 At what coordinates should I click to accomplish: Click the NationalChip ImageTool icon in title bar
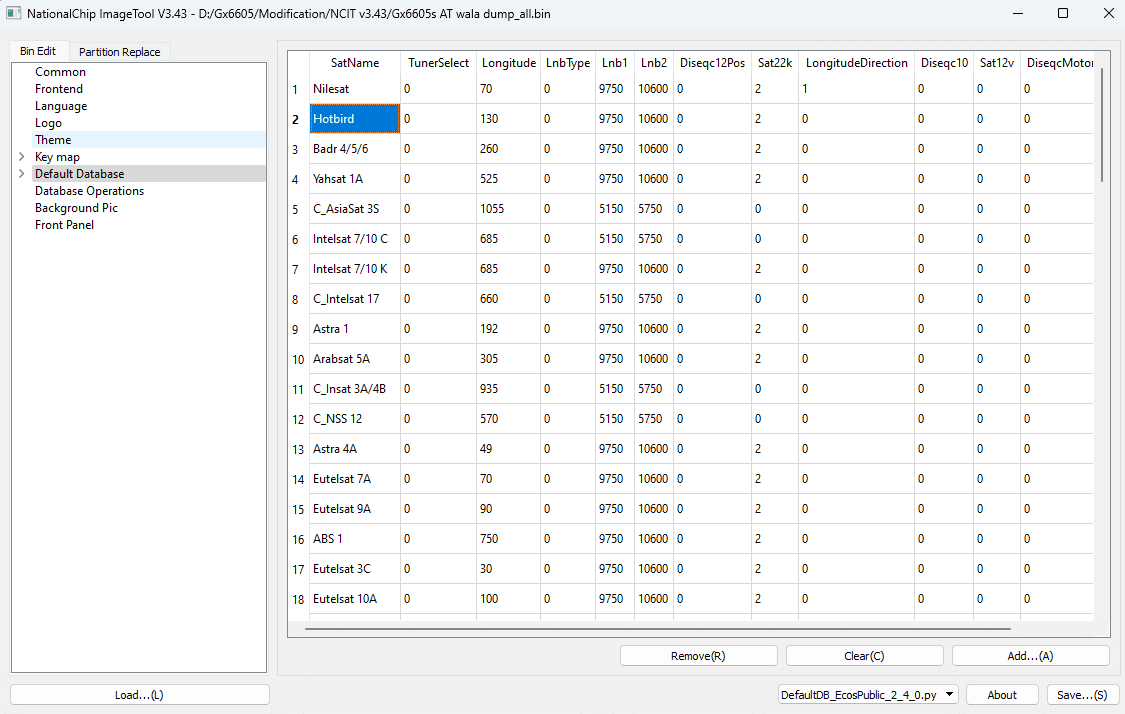point(13,14)
